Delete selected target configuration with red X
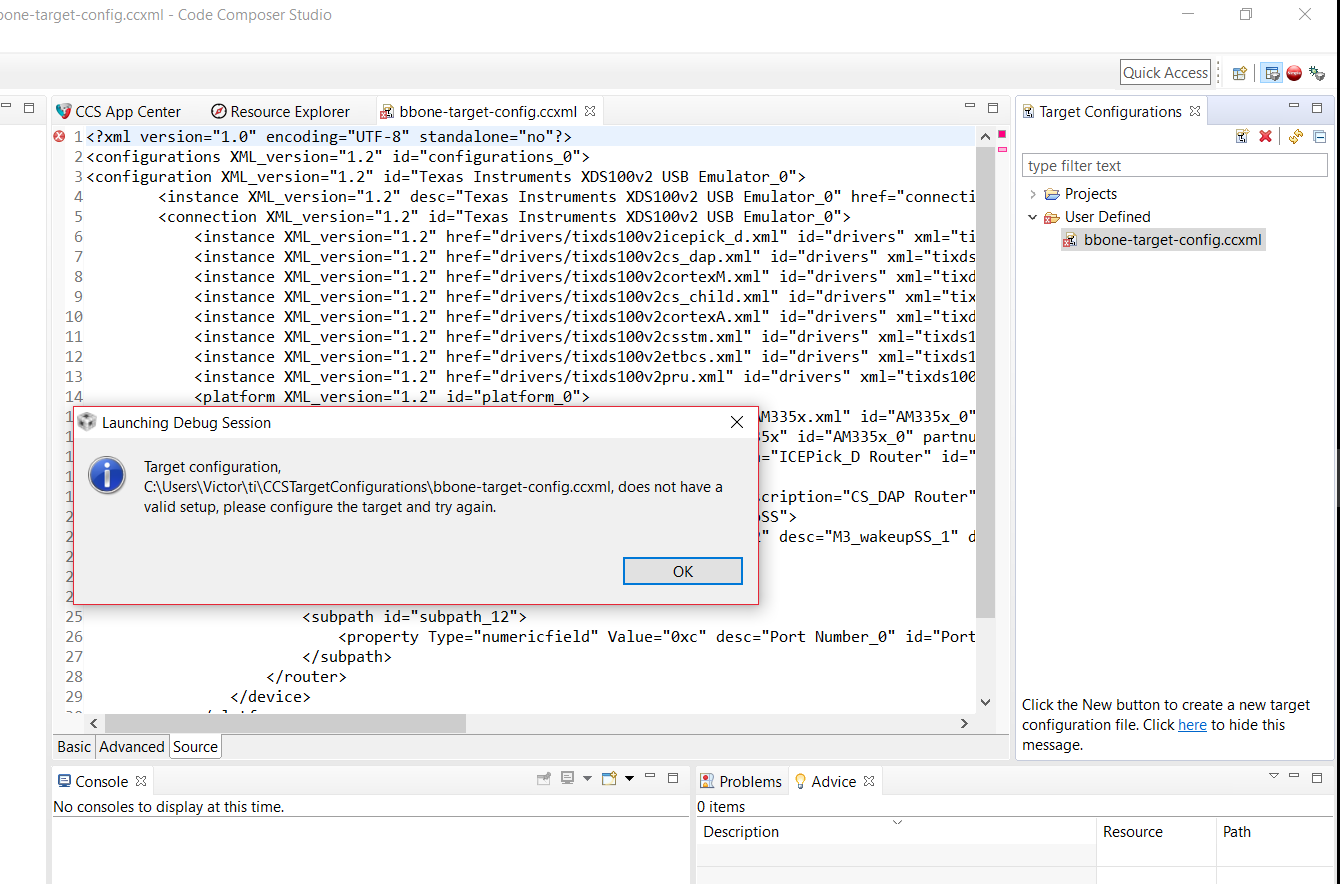The height and width of the screenshot is (884, 1340). [x=1265, y=136]
